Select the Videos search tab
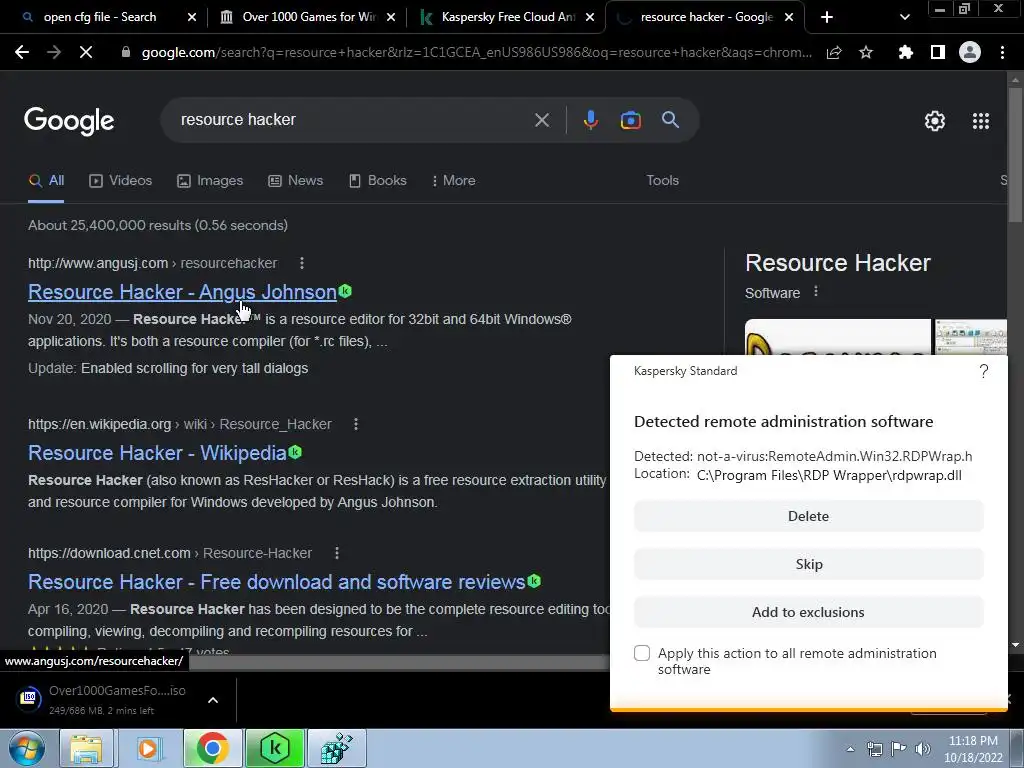1024x768 pixels. tap(120, 180)
